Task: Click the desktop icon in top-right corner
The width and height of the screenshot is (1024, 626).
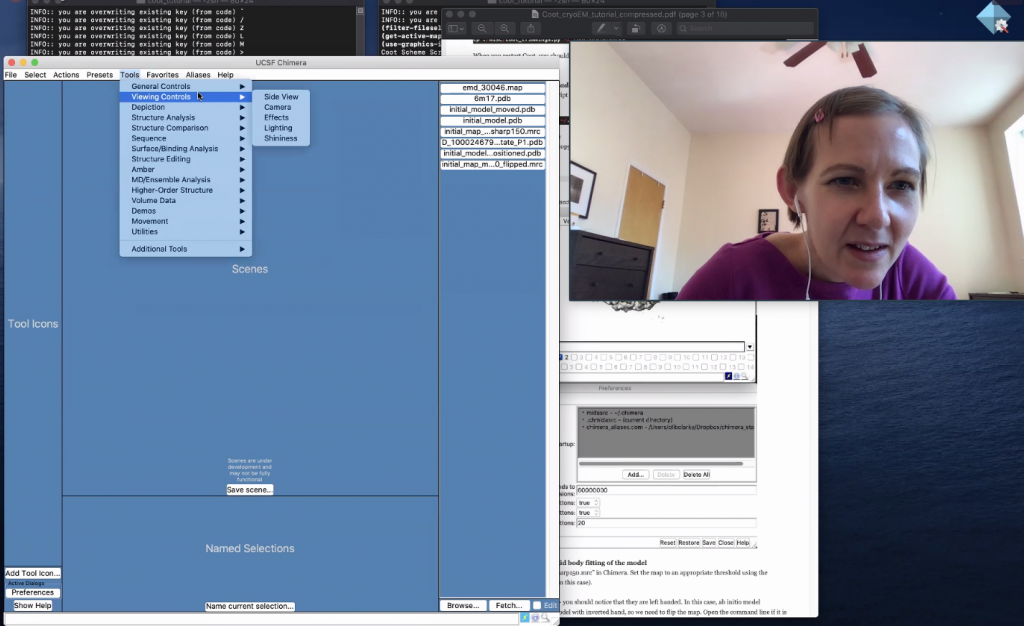Action: click(995, 18)
